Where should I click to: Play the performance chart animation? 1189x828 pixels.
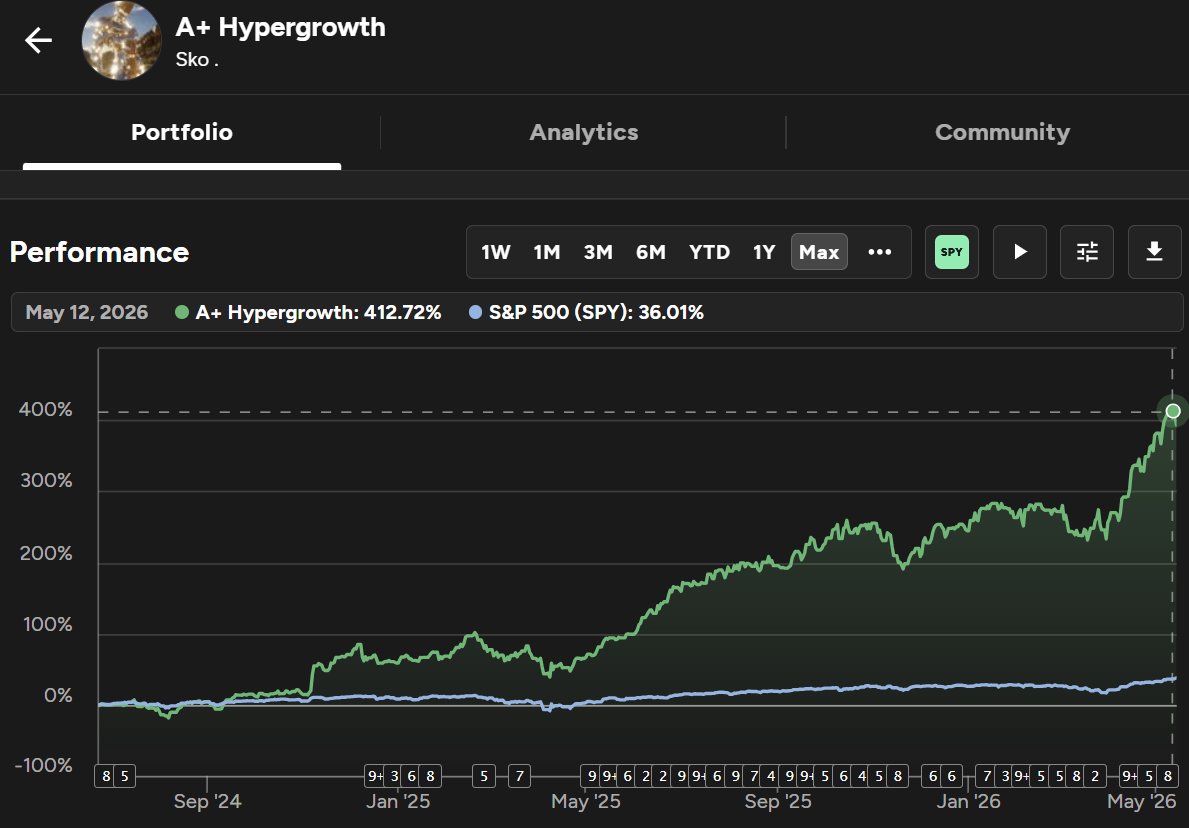pyautogui.click(x=1020, y=252)
